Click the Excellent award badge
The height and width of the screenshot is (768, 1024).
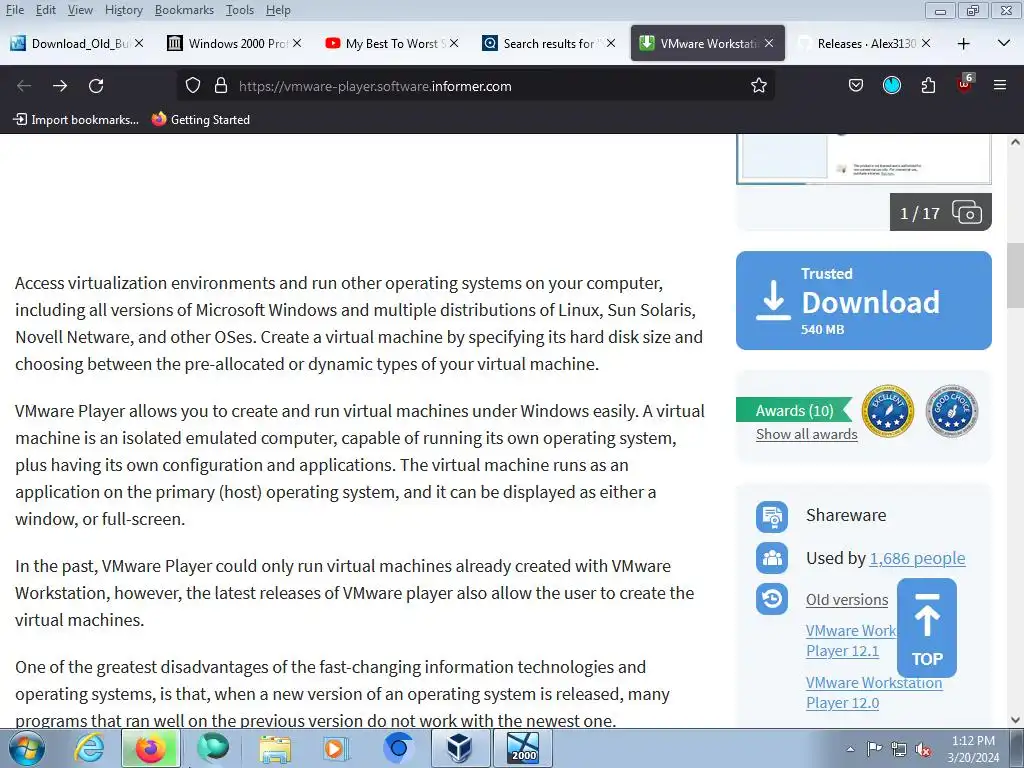click(x=888, y=411)
